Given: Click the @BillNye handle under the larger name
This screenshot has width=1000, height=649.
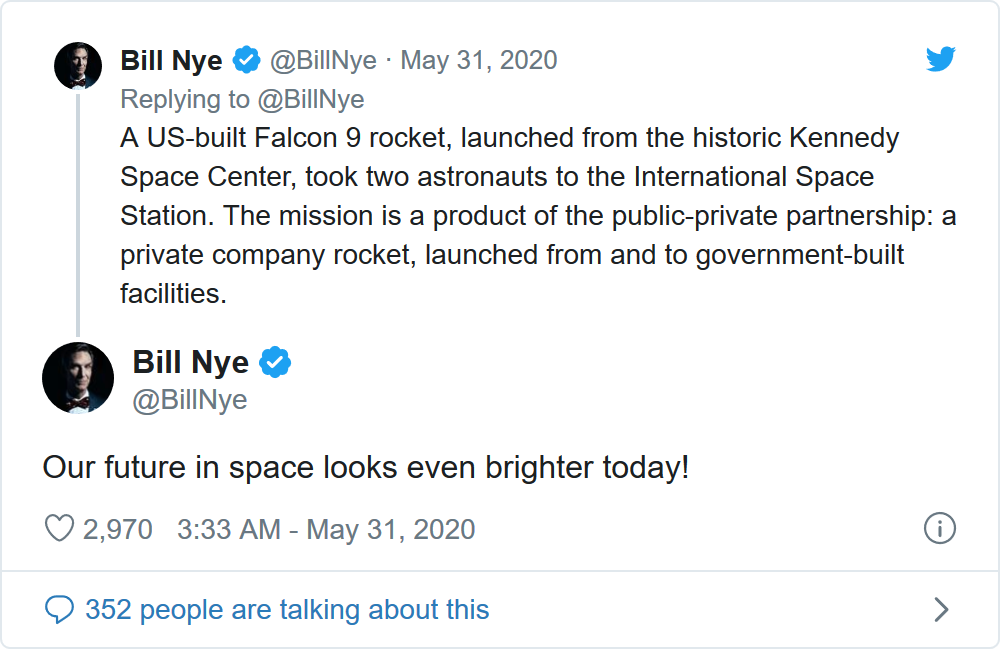Looking at the screenshot, I should 190,399.
